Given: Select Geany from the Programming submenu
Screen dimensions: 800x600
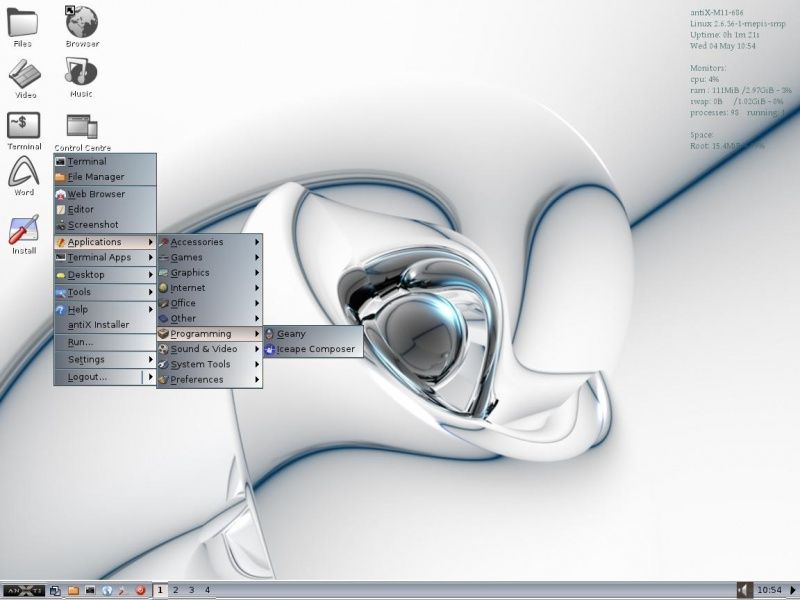Looking at the screenshot, I should click(291, 333).
